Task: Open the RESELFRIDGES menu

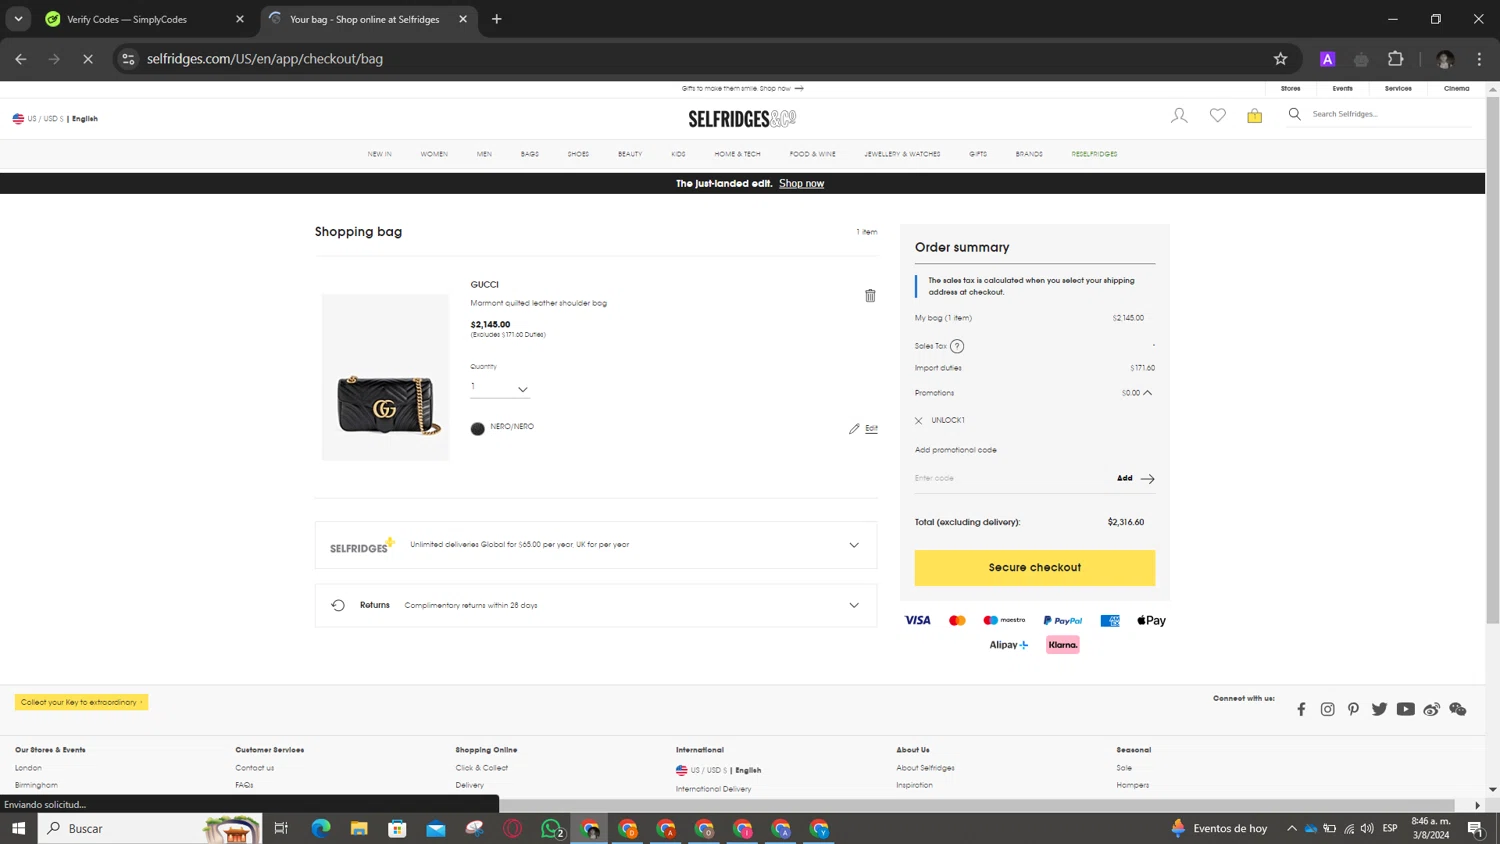Action: 1094,154
